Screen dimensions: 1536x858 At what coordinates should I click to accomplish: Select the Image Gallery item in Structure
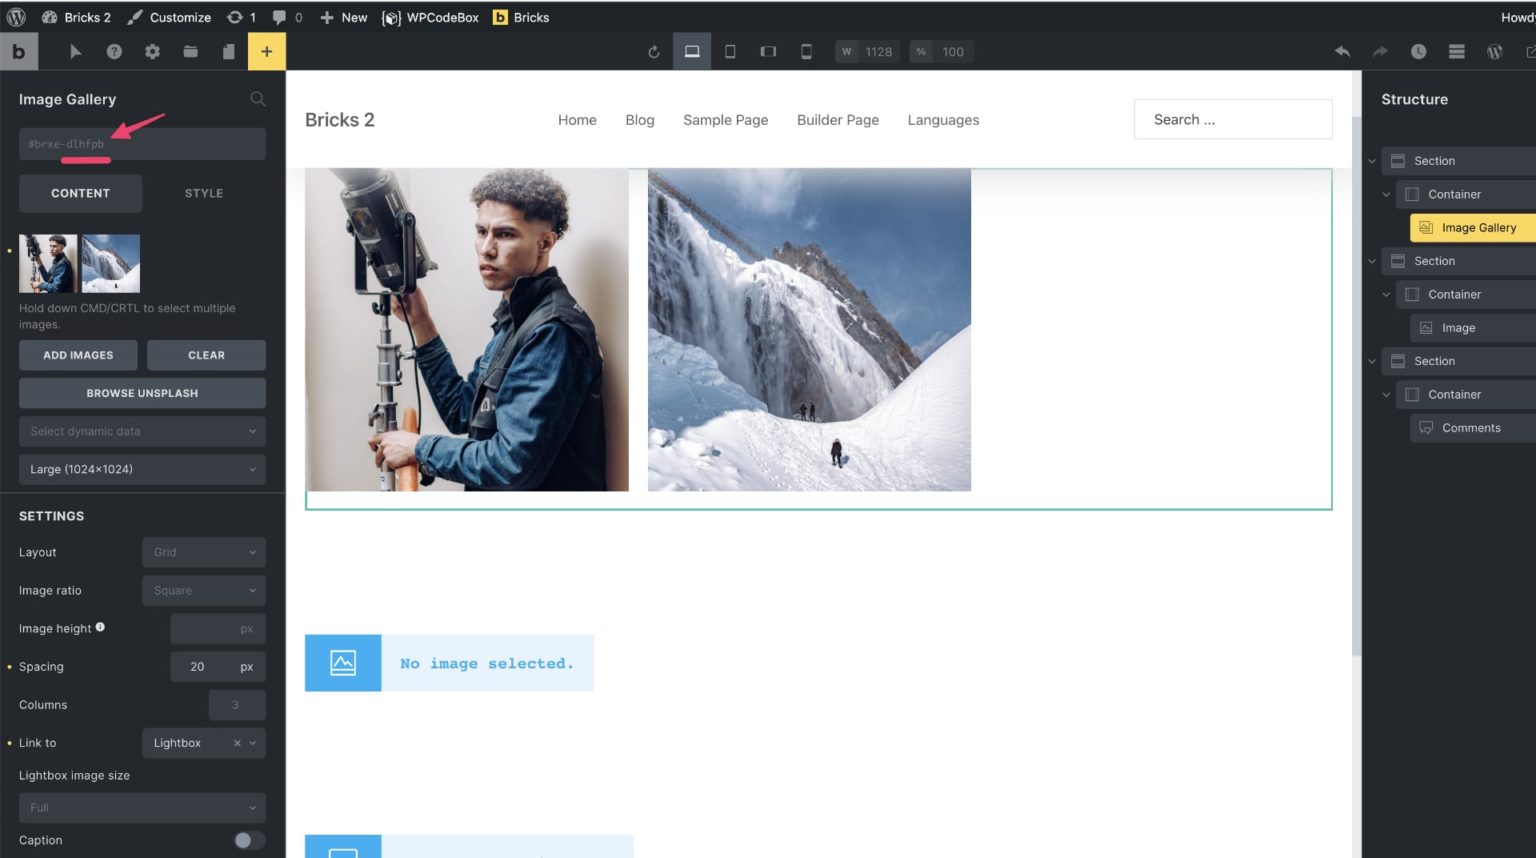tap(1480, 227)
